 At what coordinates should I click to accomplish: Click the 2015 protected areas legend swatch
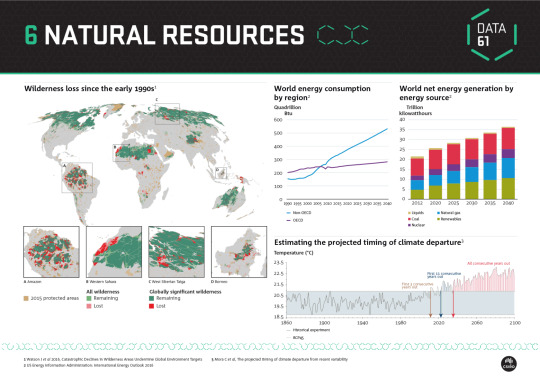pos(26,298)
